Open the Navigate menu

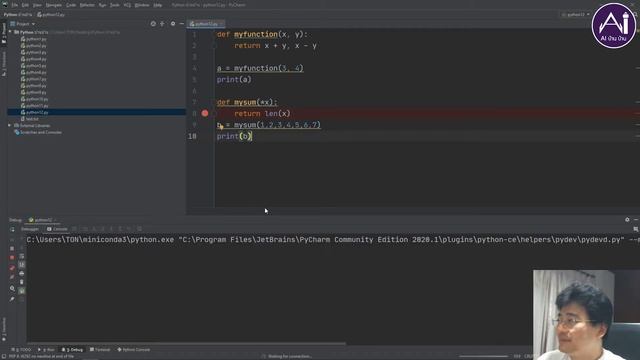click(53, 5)
